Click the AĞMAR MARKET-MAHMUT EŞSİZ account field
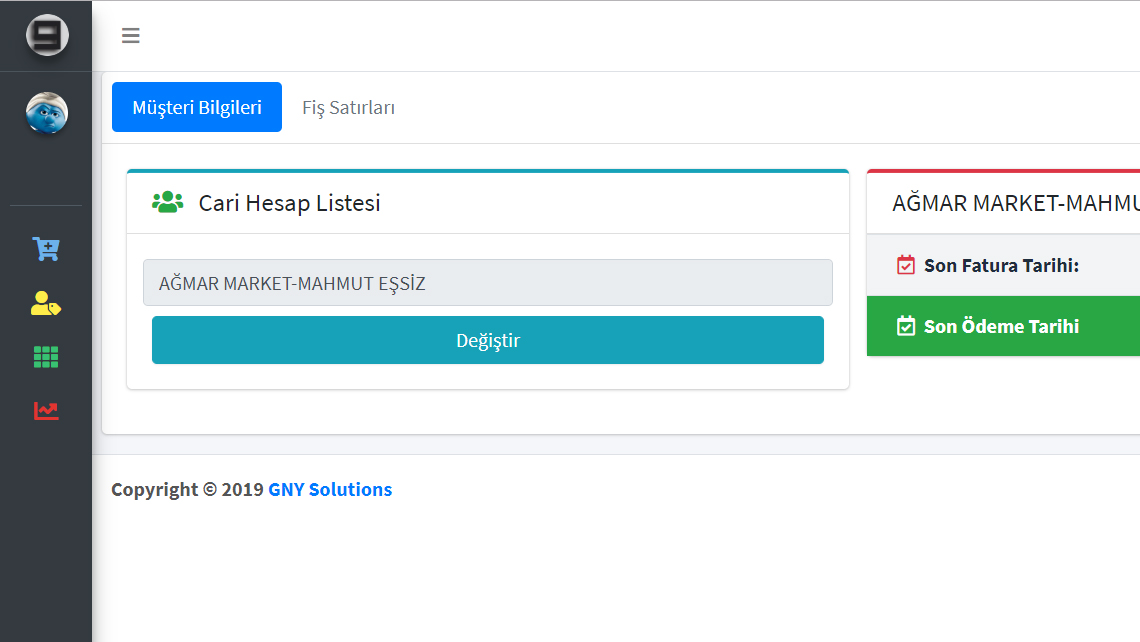The image size is (1140, 642). pyautogui.click(x=488, y=283)
